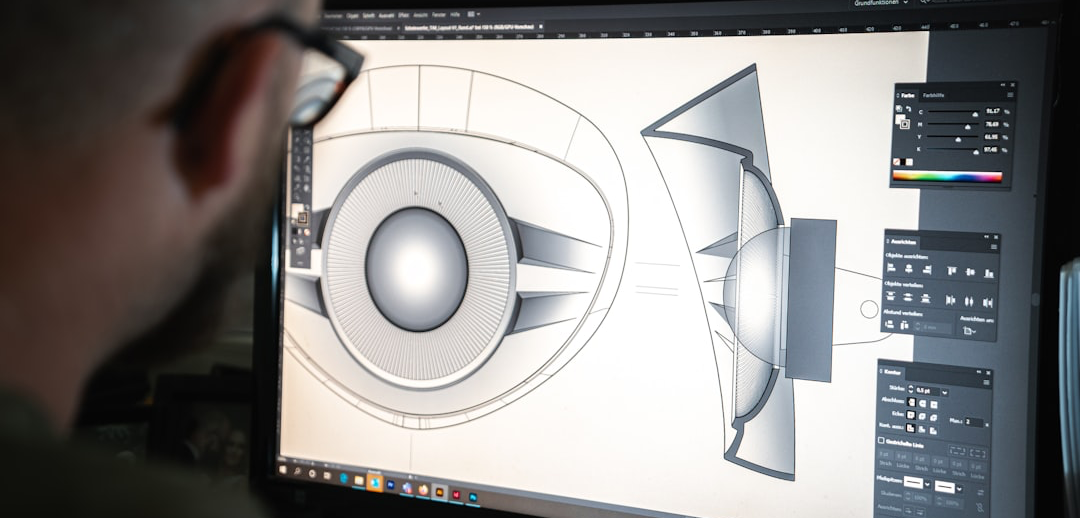
Task: Open Photoshop from the Windows taskbar
Action: (x=473, y=496)
